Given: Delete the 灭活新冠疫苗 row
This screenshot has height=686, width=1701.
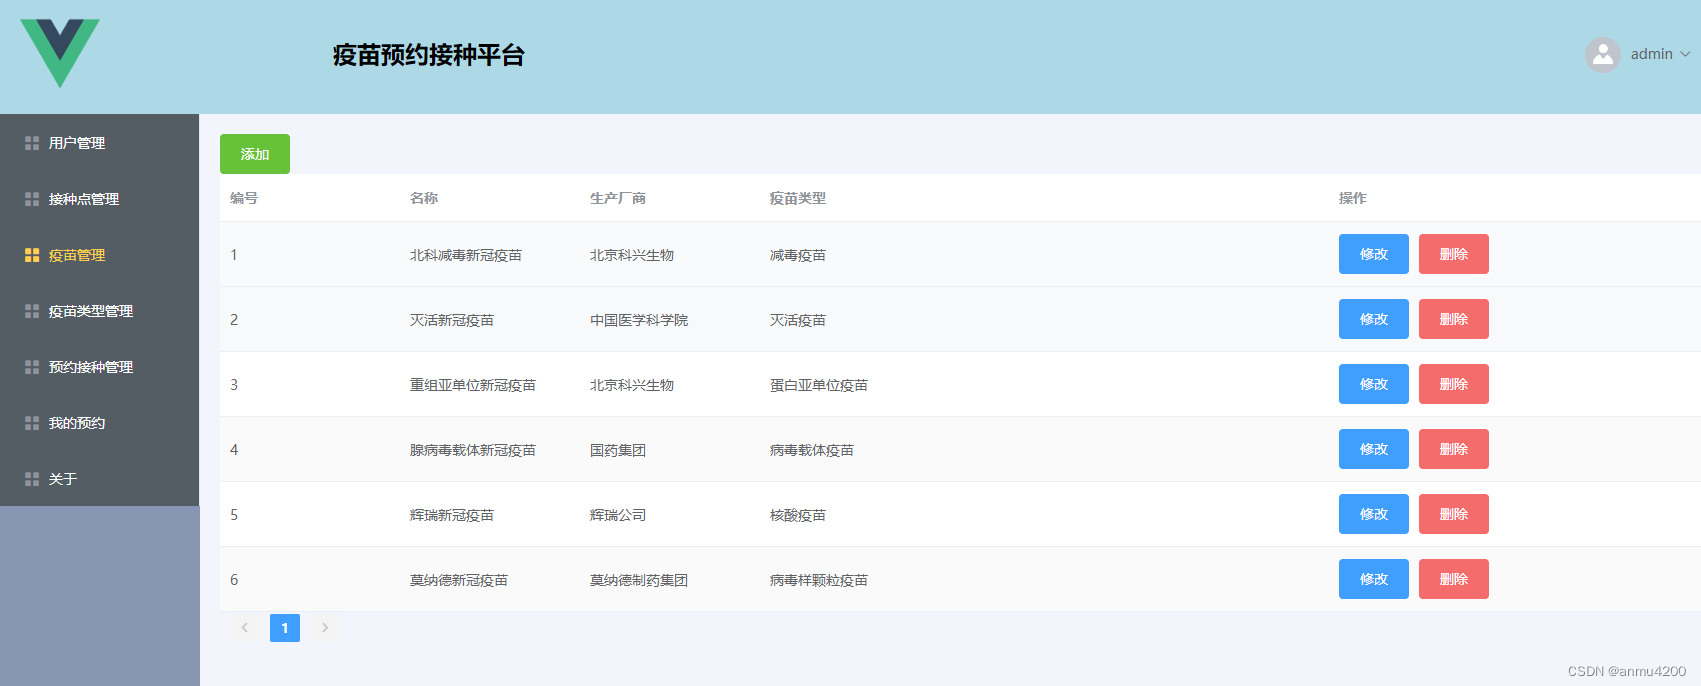Looking at the screenshot, I should 1454,319.
